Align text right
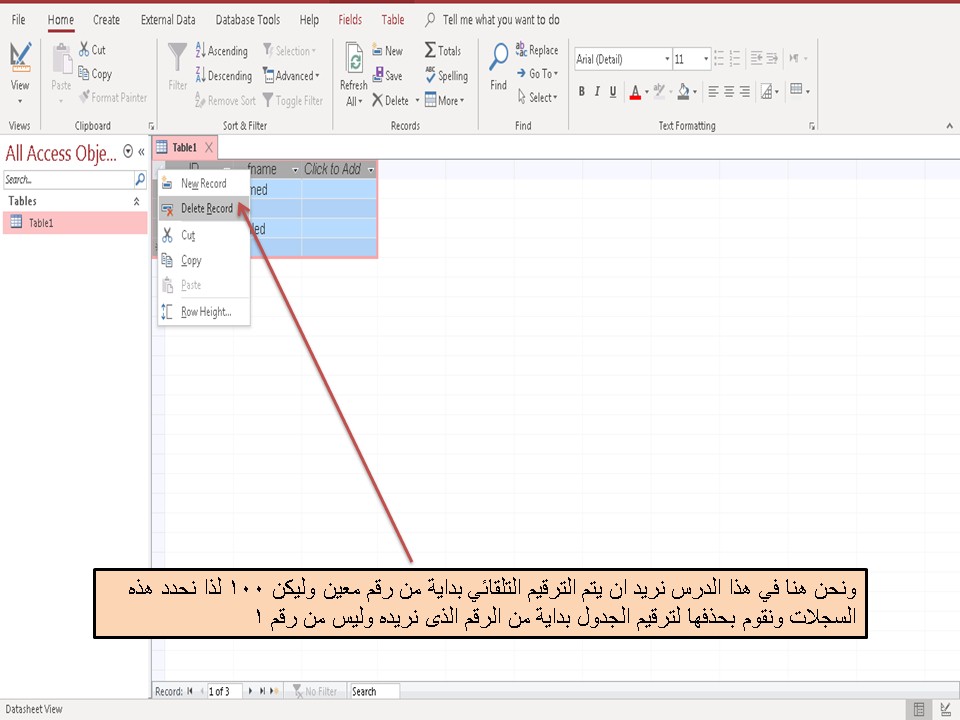 (744, 92)
